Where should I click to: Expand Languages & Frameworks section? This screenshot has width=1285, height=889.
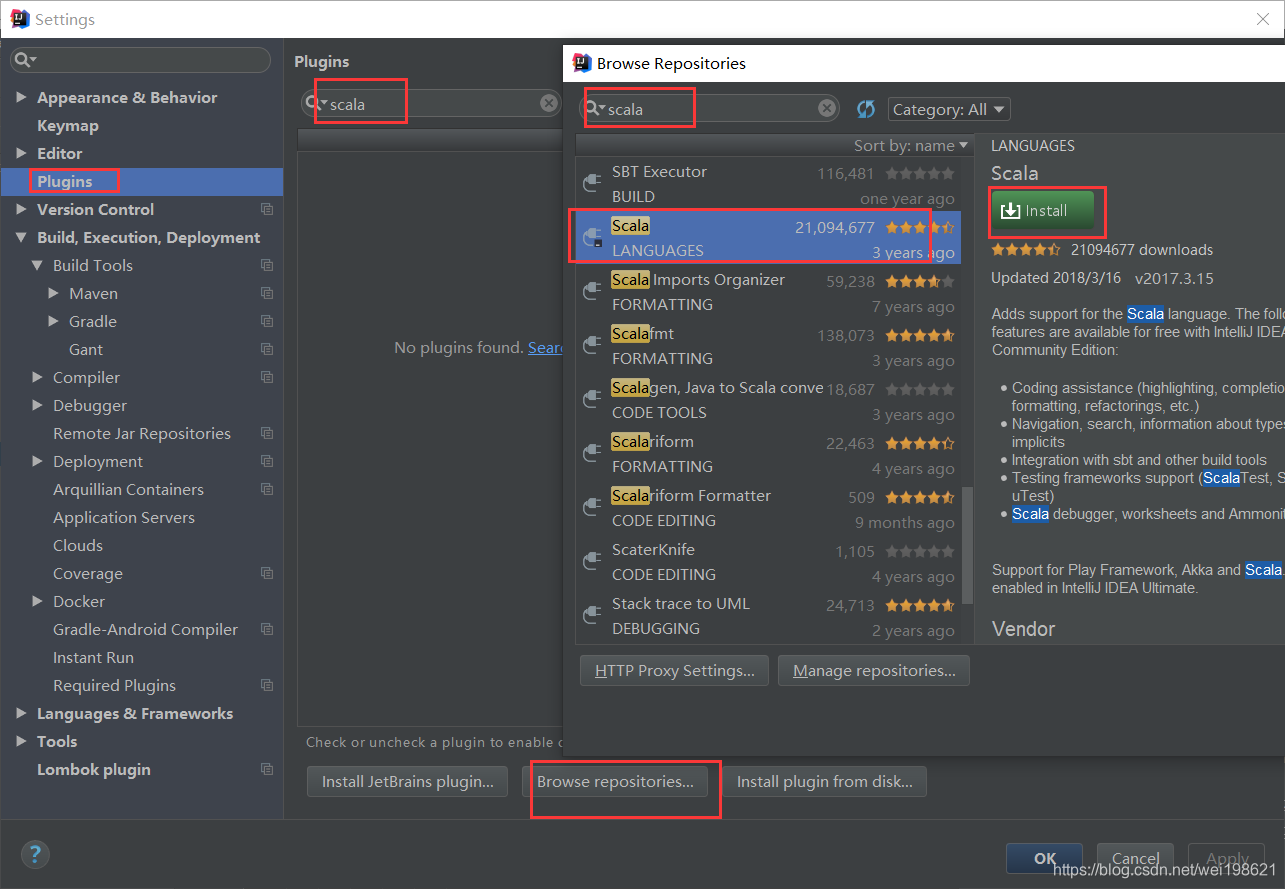(21, 713)
